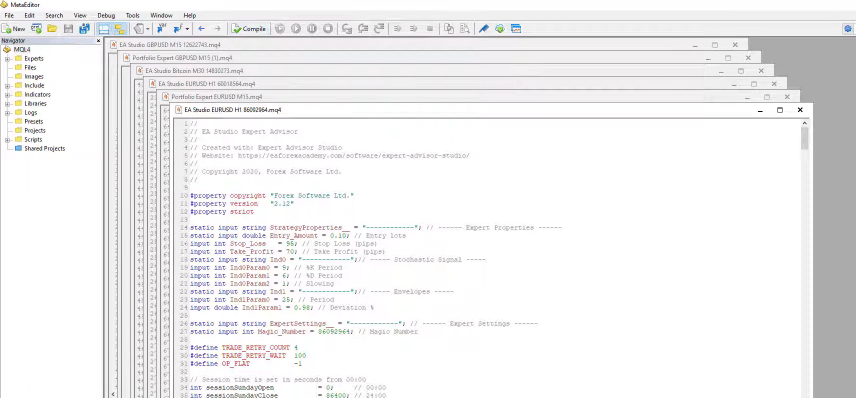Expand the Libraries folder

coord(8,104)
